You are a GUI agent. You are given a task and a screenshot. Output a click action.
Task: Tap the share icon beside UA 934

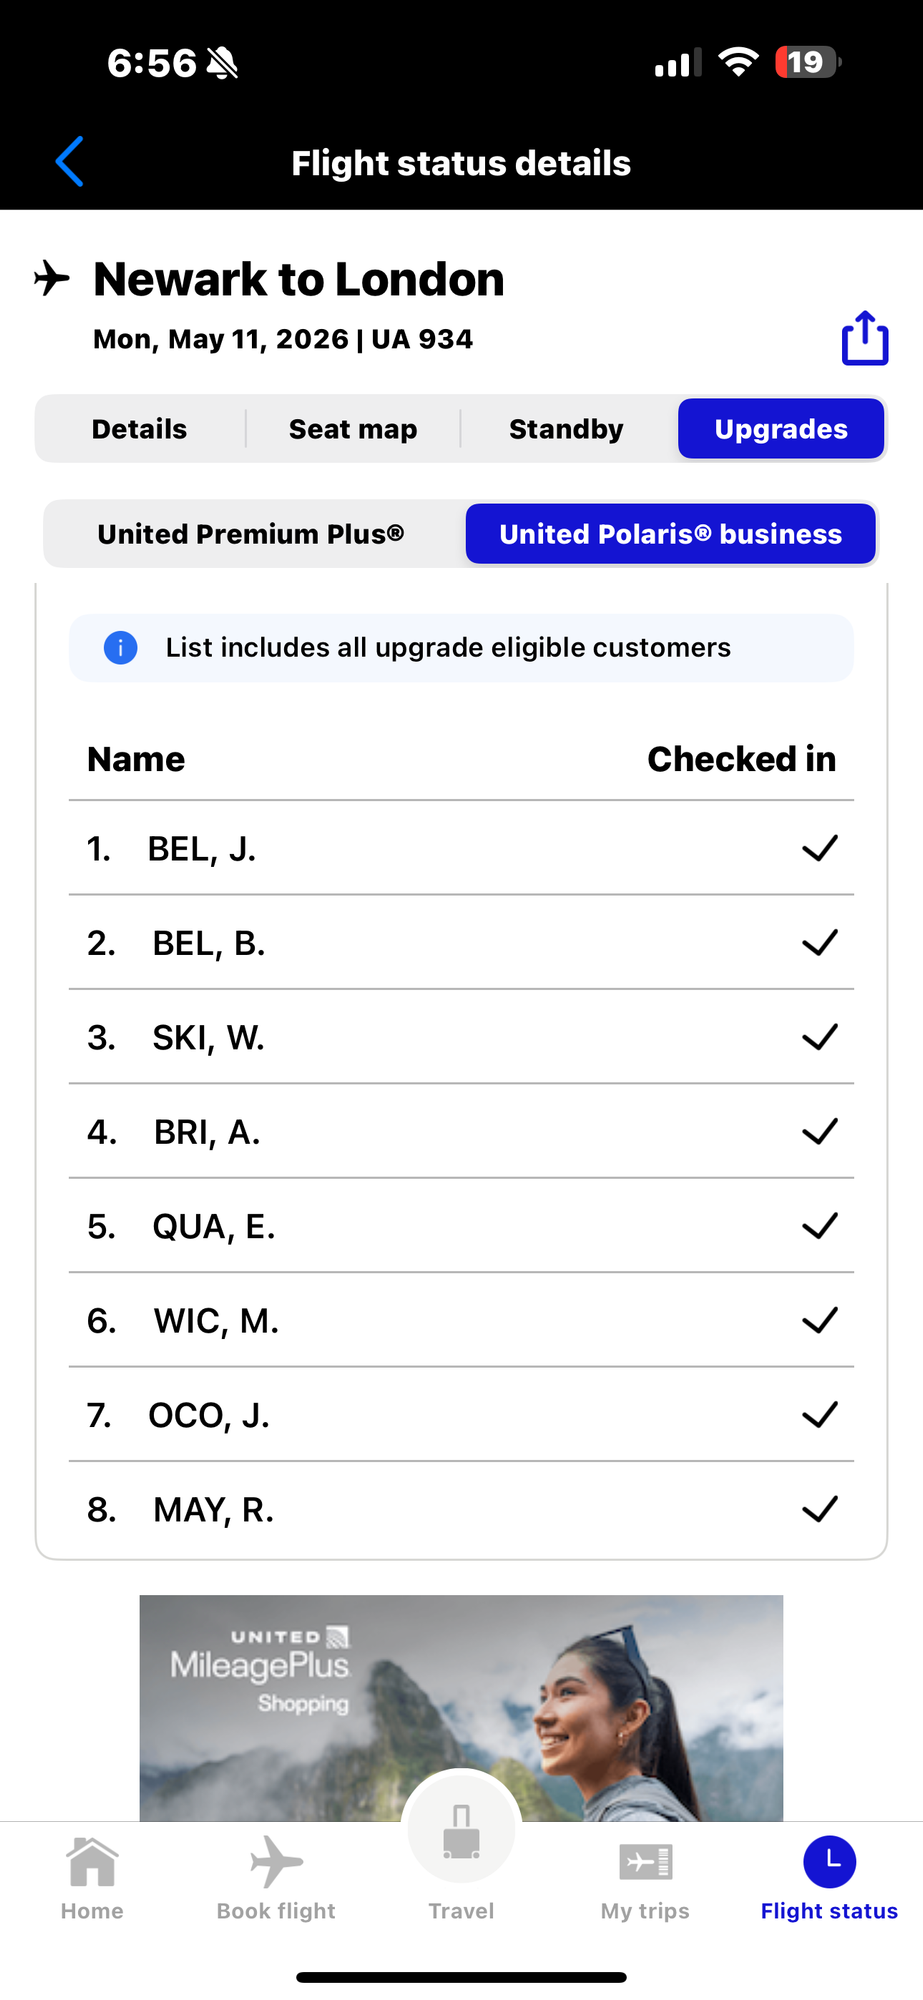click(864, 338)
